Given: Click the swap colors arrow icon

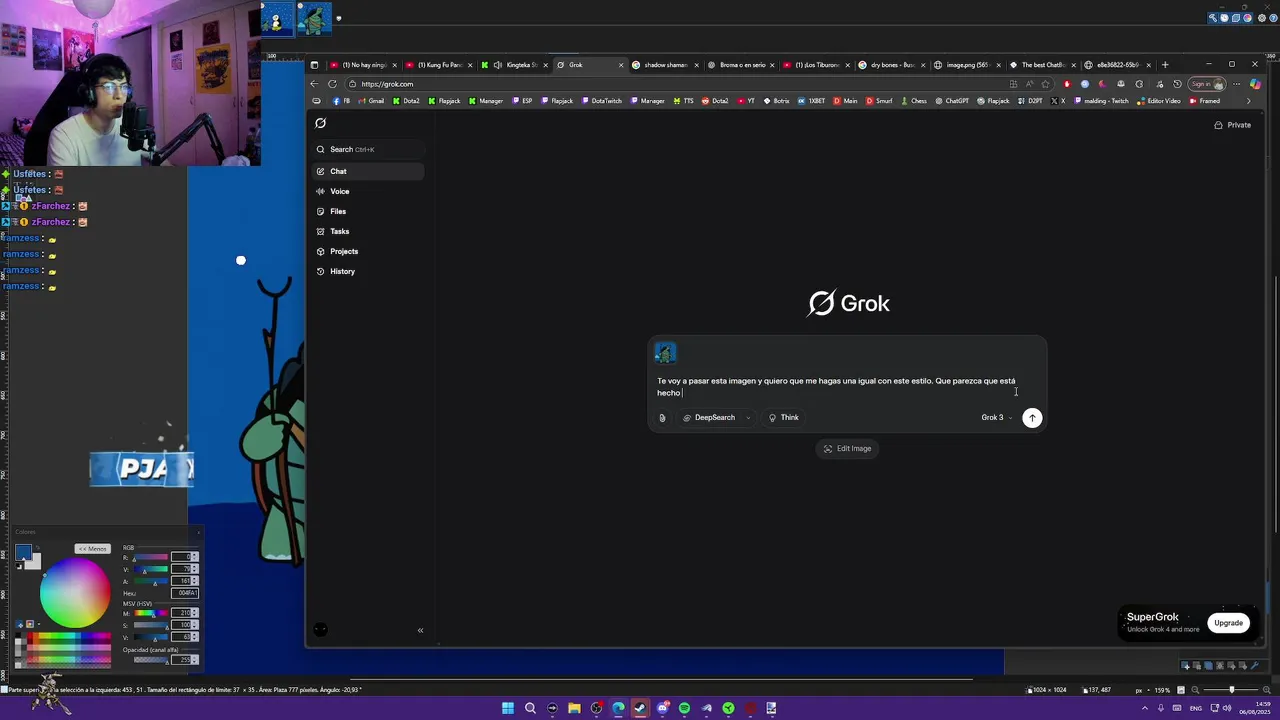Looking at the screenshot, I should [x=37, y=549].
